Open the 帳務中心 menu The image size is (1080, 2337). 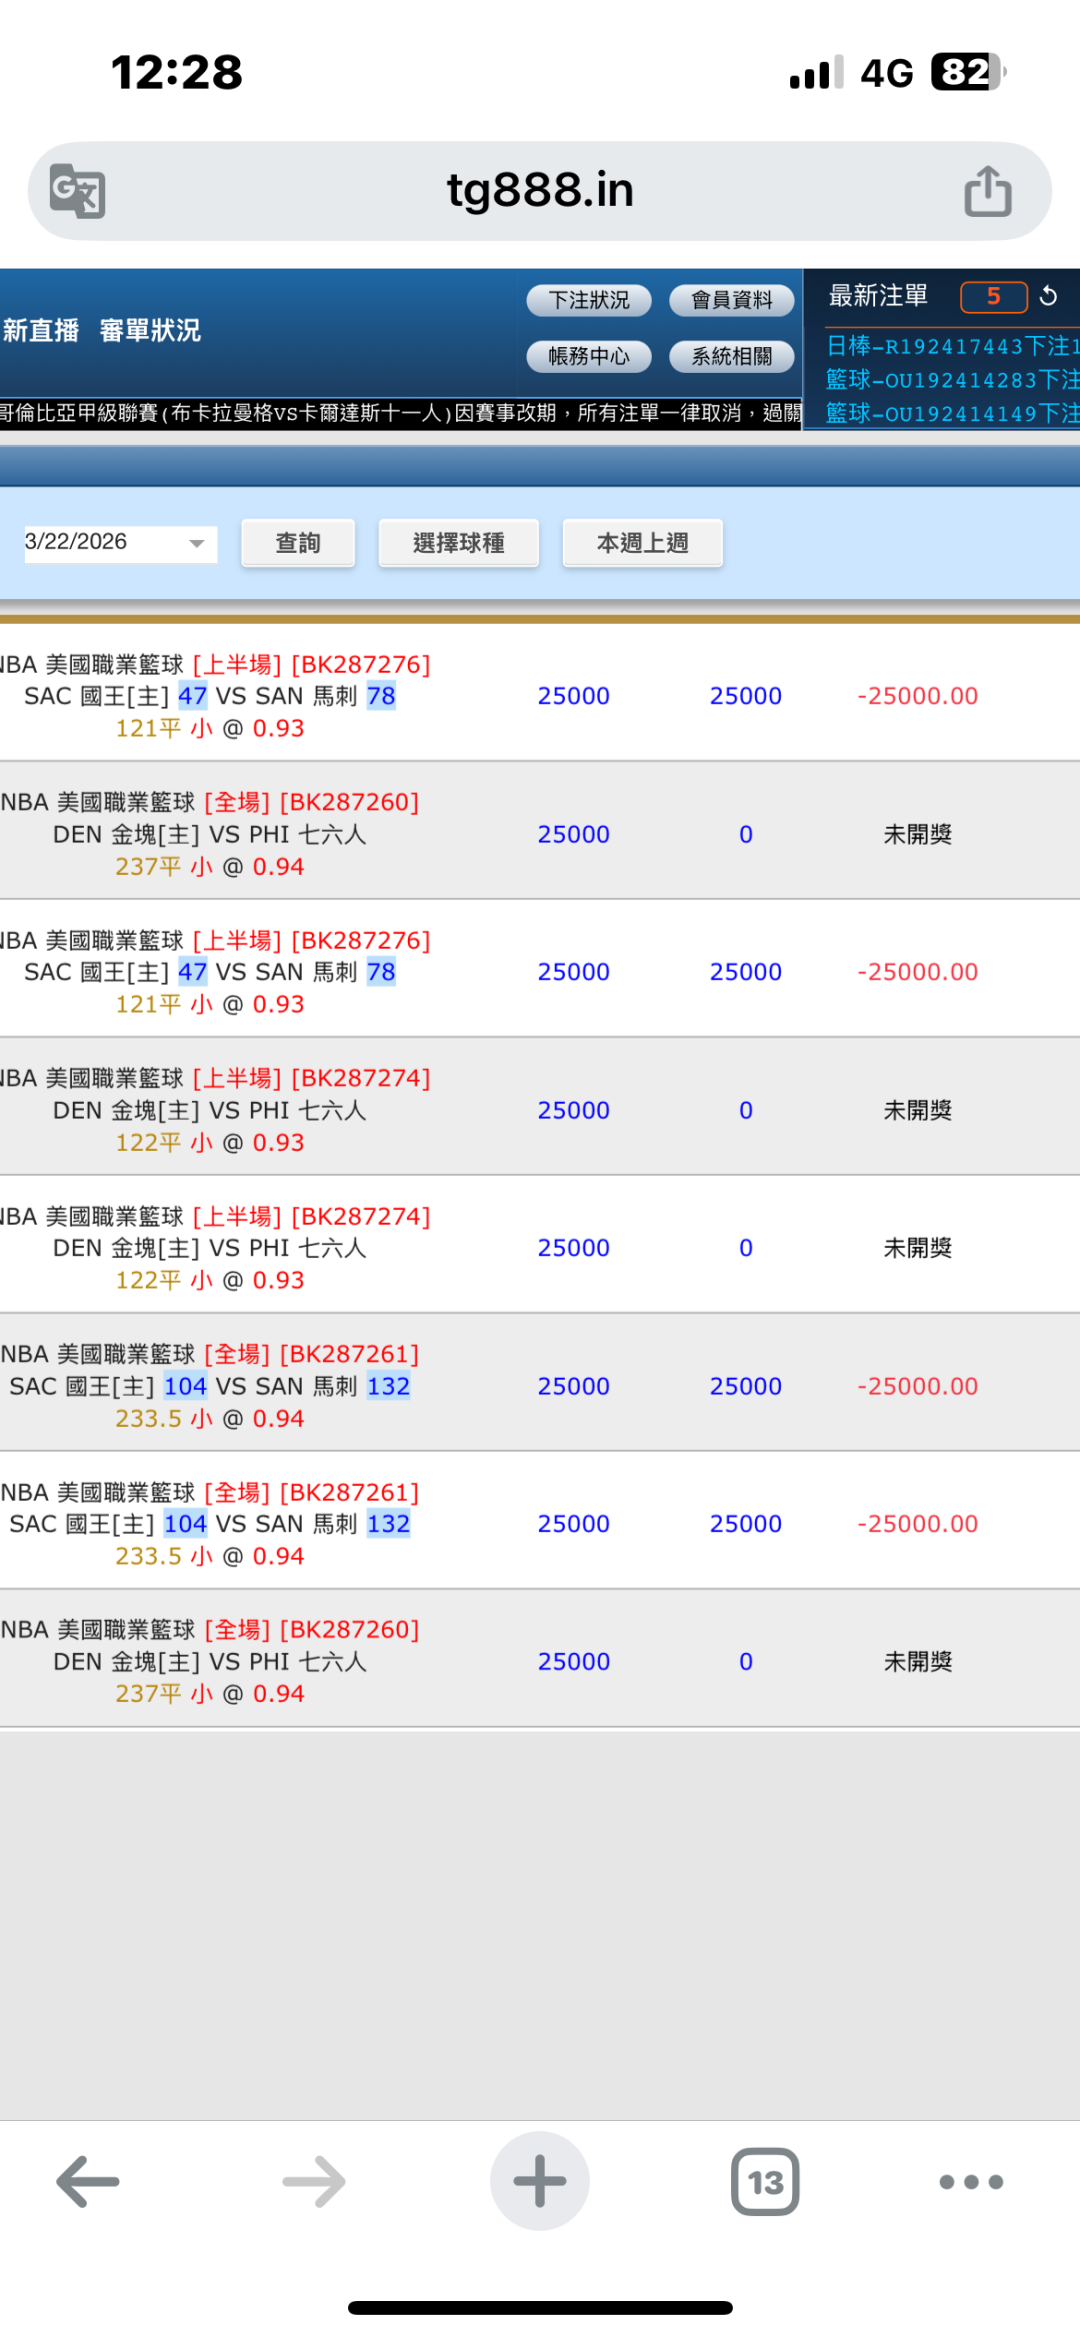pyautogui.click(x=589, y=356)
